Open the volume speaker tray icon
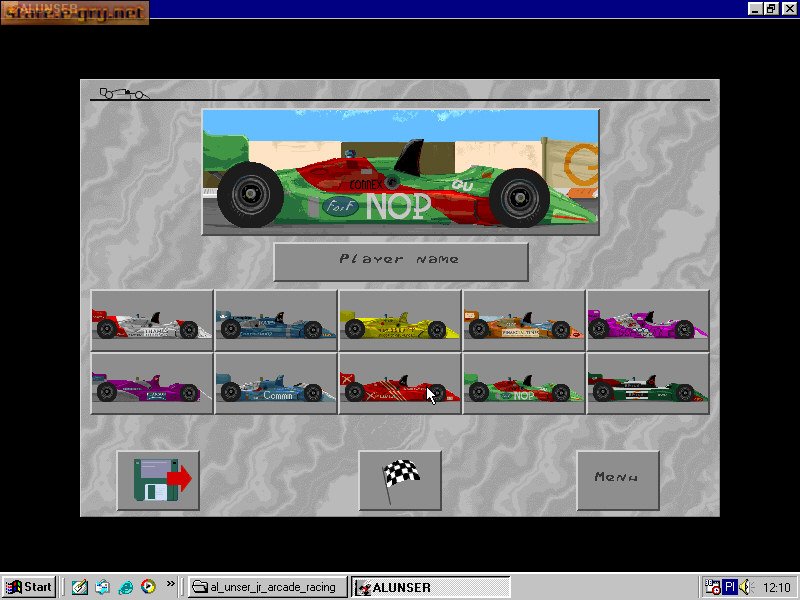 click(745, 587)
